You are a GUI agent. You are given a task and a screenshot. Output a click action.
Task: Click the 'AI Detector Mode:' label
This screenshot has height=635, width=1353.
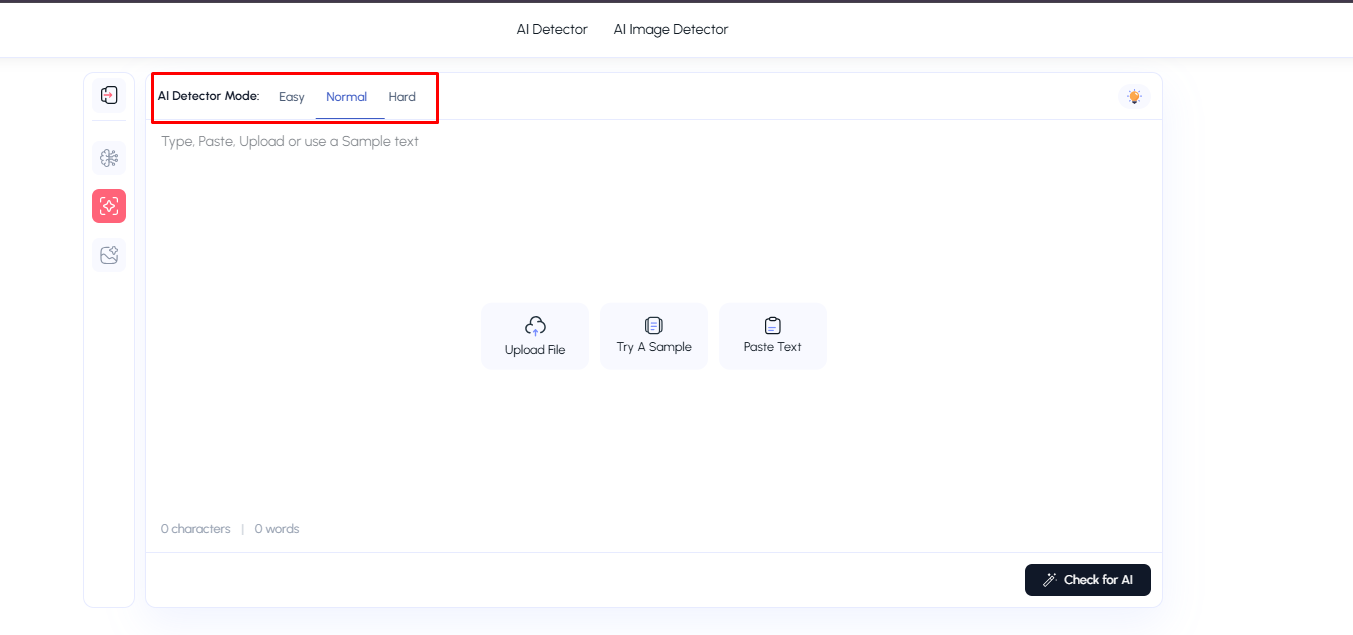[208, 97]
